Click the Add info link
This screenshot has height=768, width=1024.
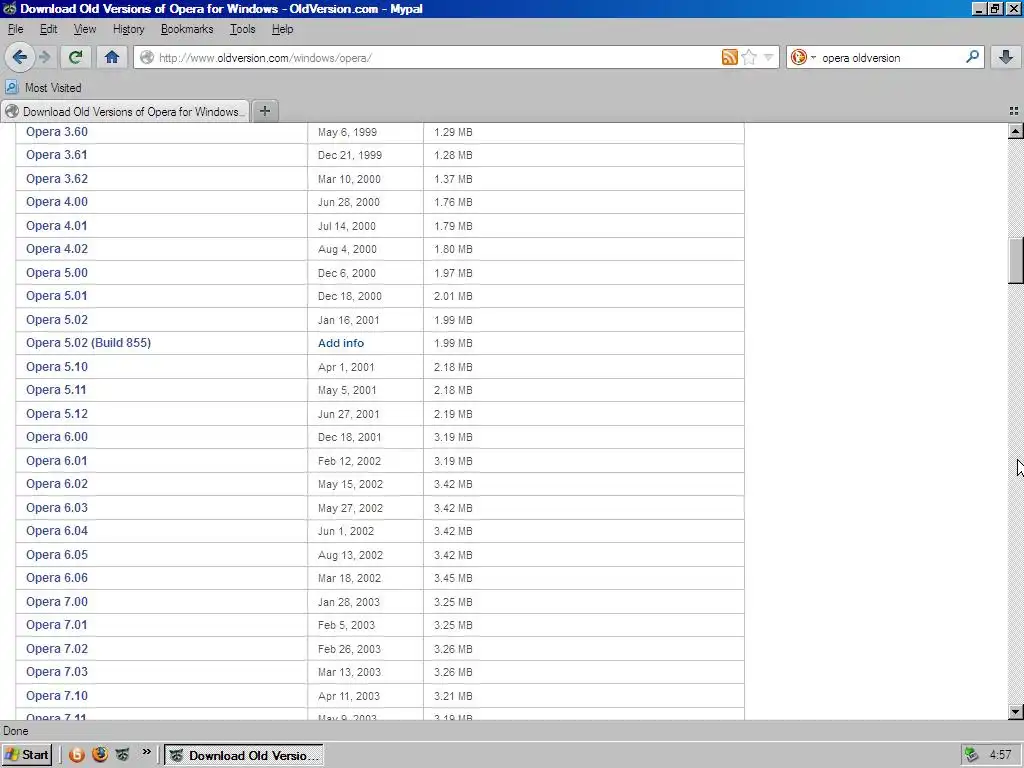tap(341, 343)
